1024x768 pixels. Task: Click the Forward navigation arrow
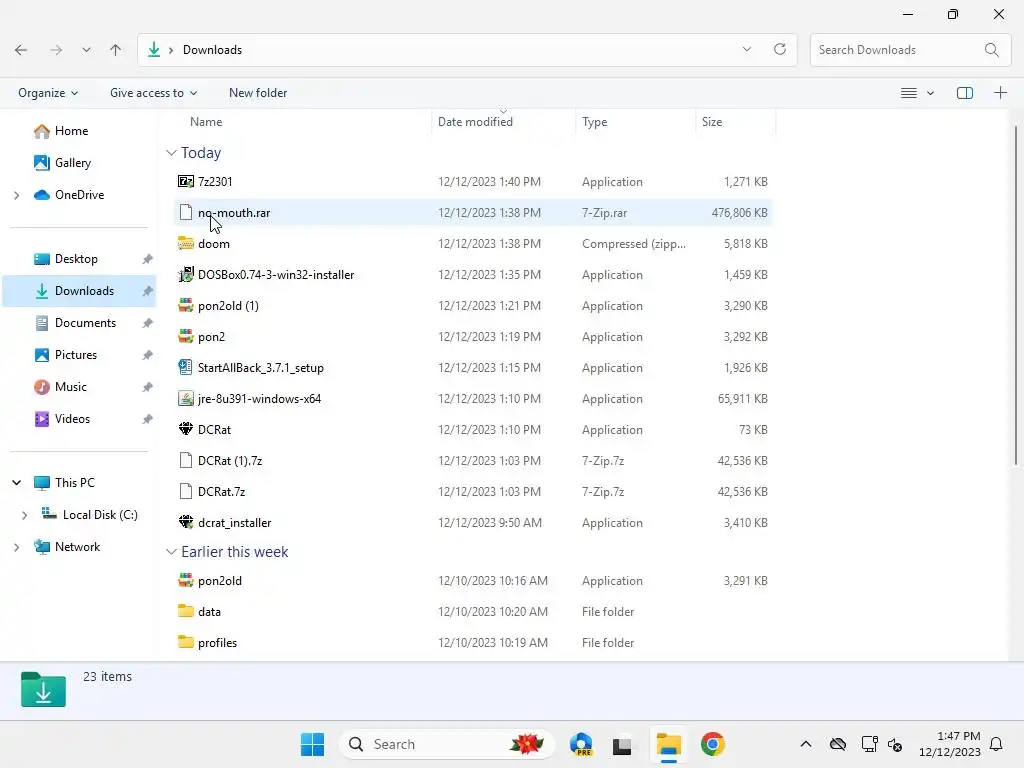56,50
